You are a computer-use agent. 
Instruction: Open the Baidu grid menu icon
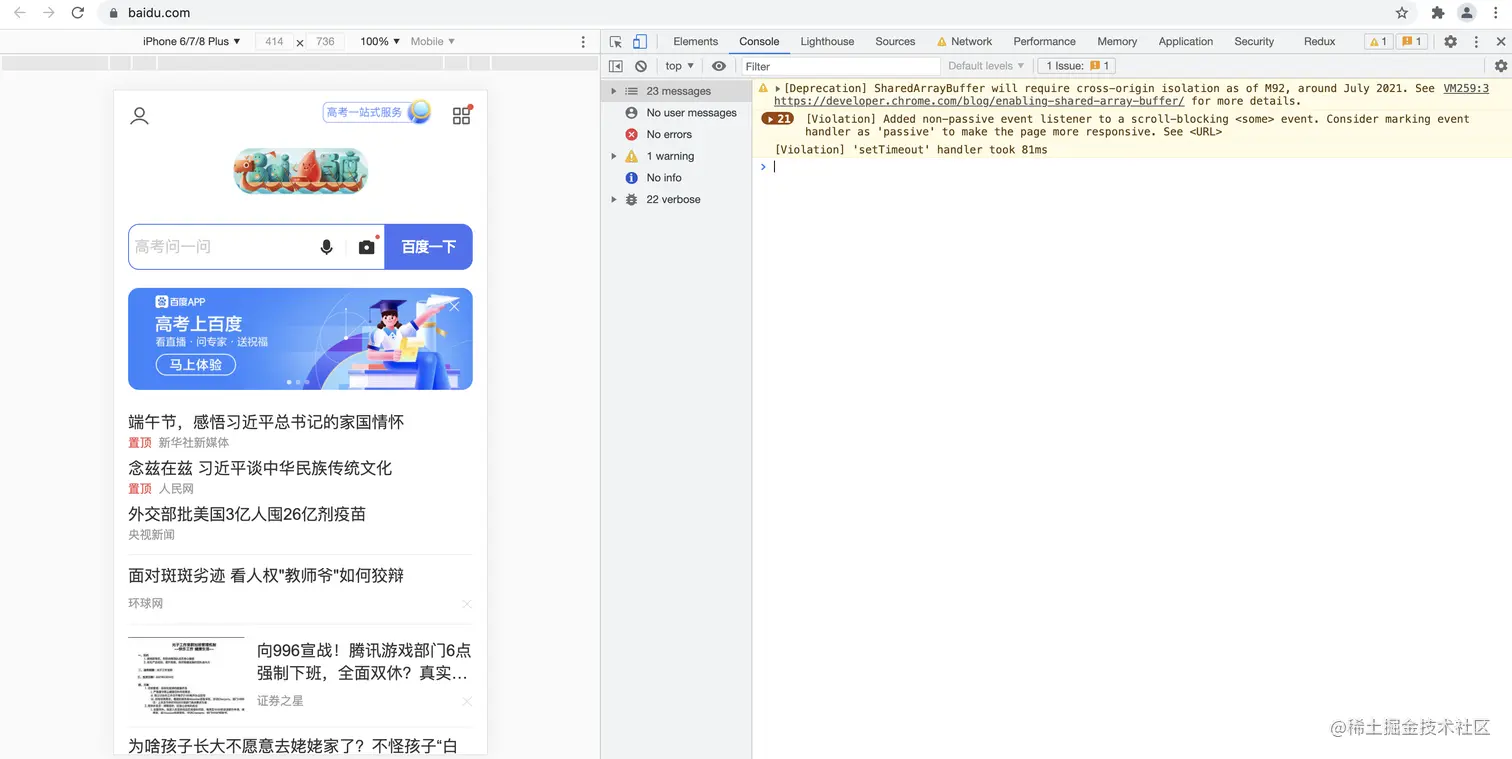[461, 115]
